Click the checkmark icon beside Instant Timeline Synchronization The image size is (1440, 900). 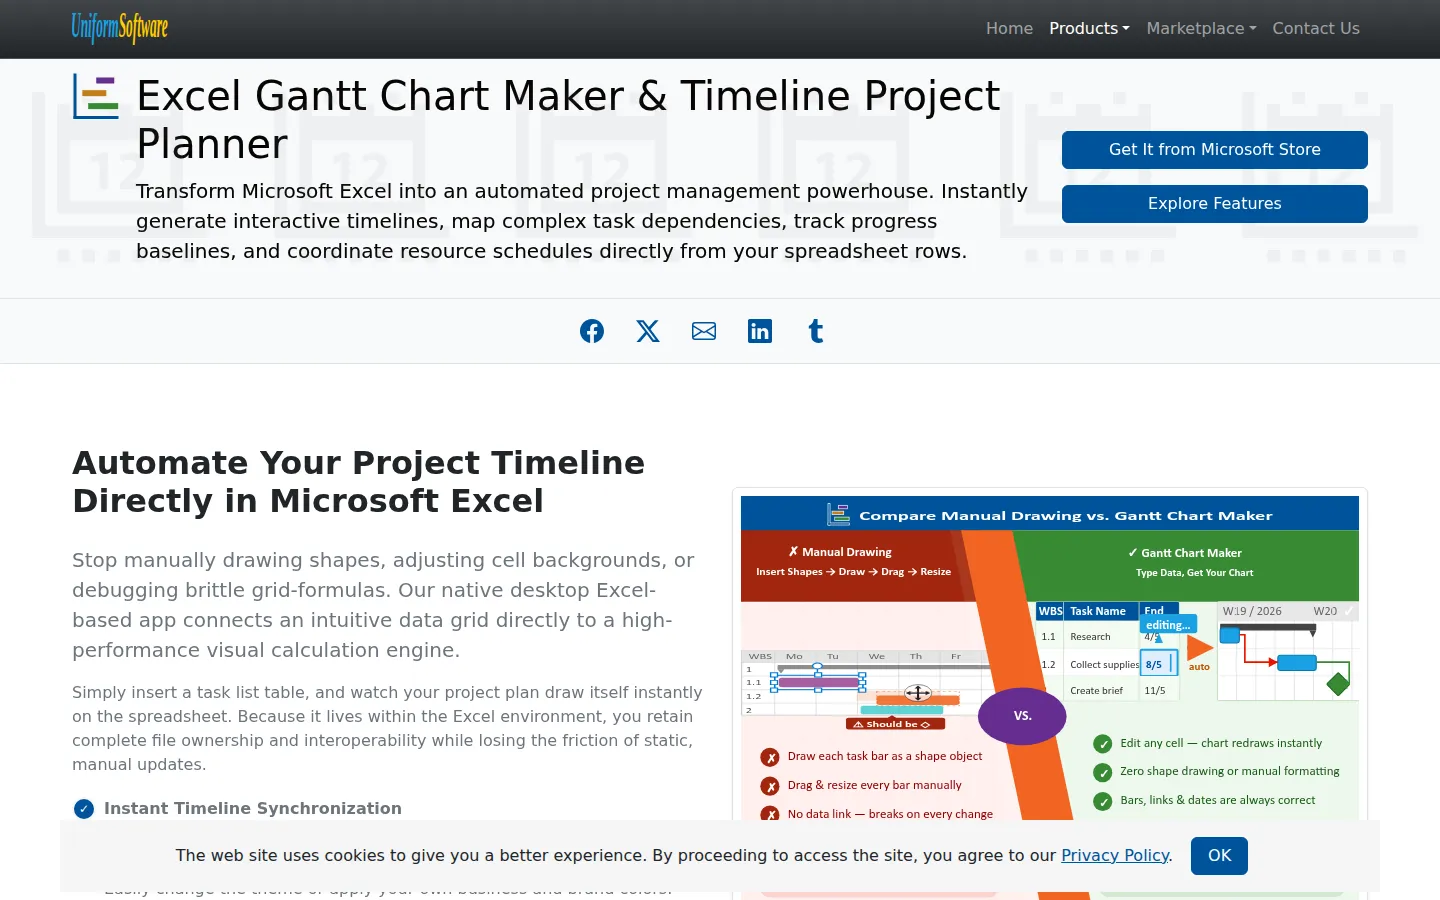pos(84,809)
